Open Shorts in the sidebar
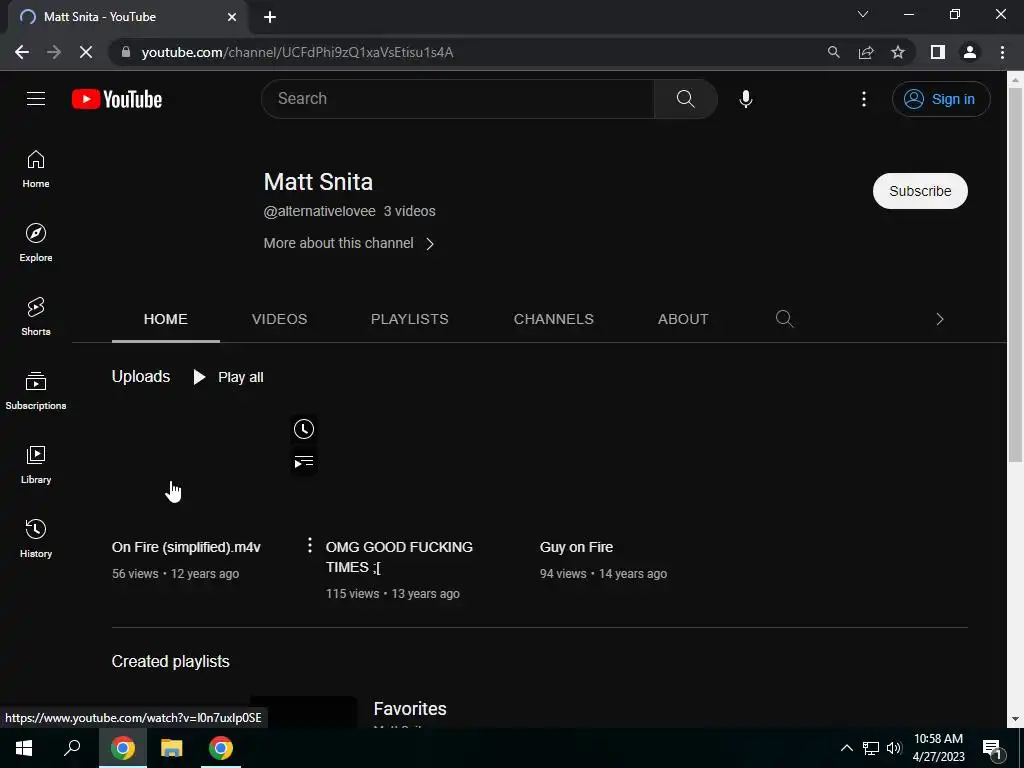This screenshot has height=768, width=1024. (36, 317)
